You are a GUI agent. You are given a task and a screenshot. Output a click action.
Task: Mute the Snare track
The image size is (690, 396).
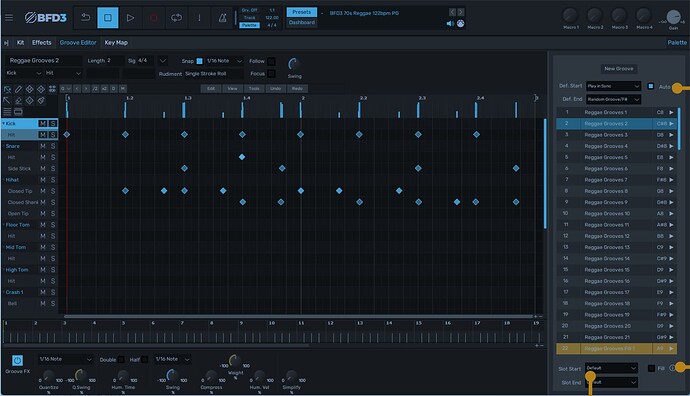(x=43, y=146)
